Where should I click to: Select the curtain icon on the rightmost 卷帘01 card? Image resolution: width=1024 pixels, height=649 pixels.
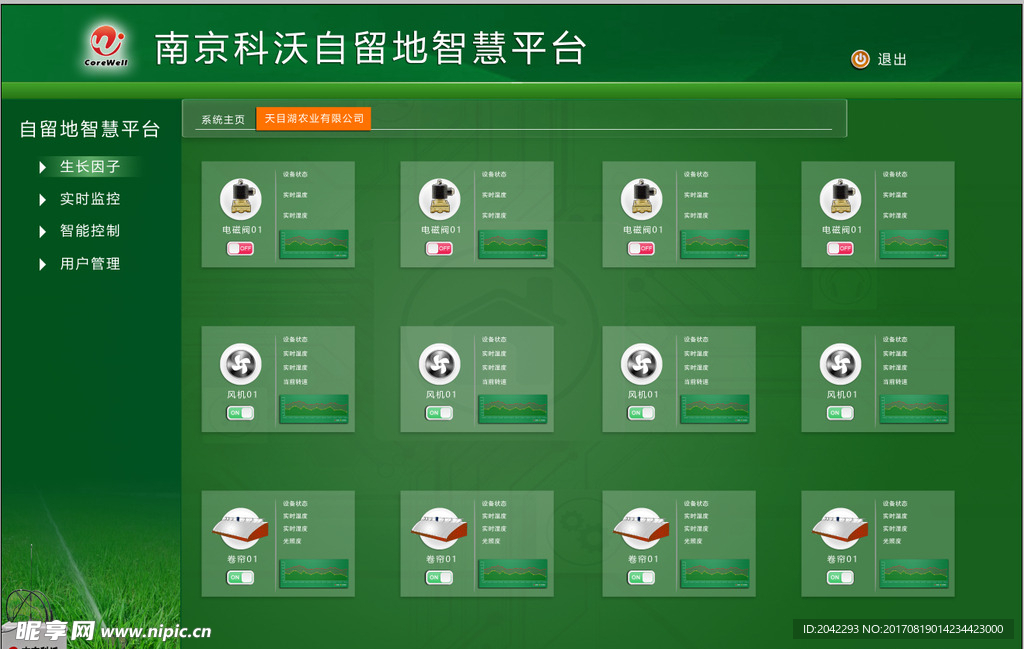(840, 524)
